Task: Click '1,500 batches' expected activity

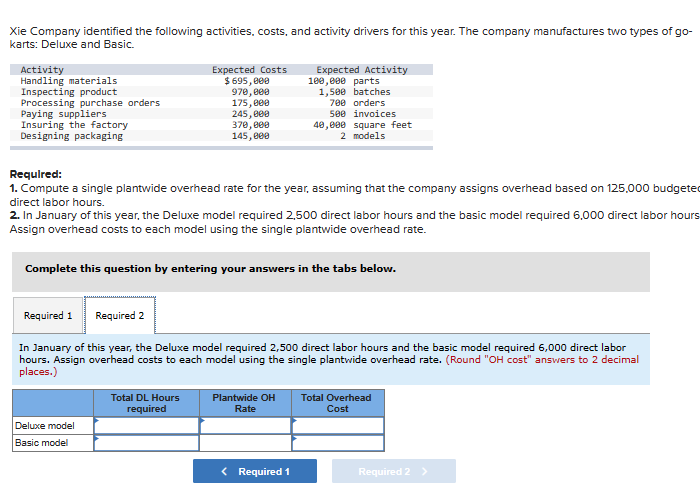Action: pos(354,92)
